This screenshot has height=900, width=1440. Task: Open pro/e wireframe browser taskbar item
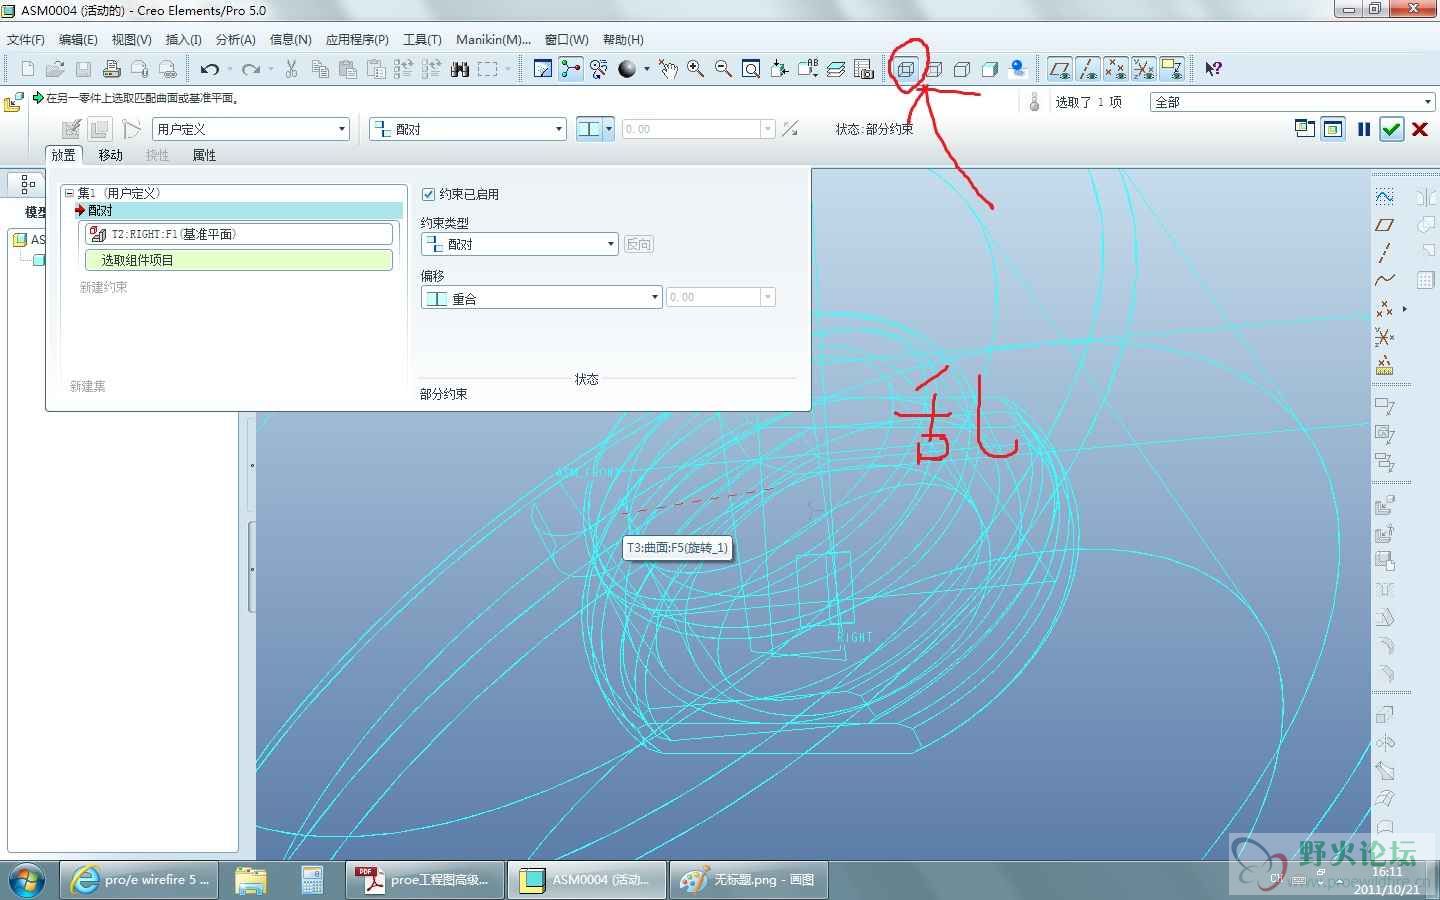coord(139,880)
